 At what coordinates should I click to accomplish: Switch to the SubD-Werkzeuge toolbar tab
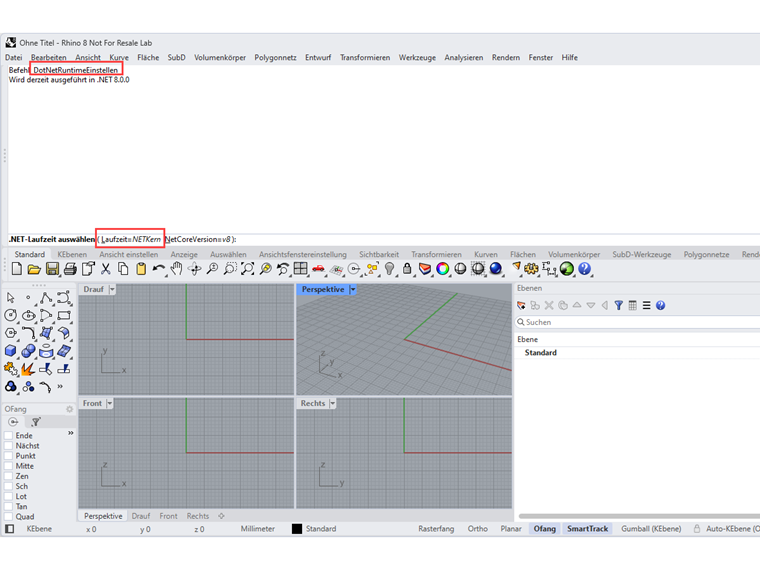(642, 254)
